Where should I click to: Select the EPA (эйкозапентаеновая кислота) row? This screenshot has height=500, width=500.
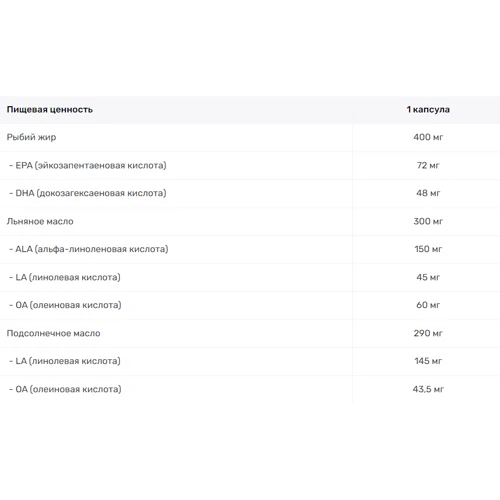(250, 165)
